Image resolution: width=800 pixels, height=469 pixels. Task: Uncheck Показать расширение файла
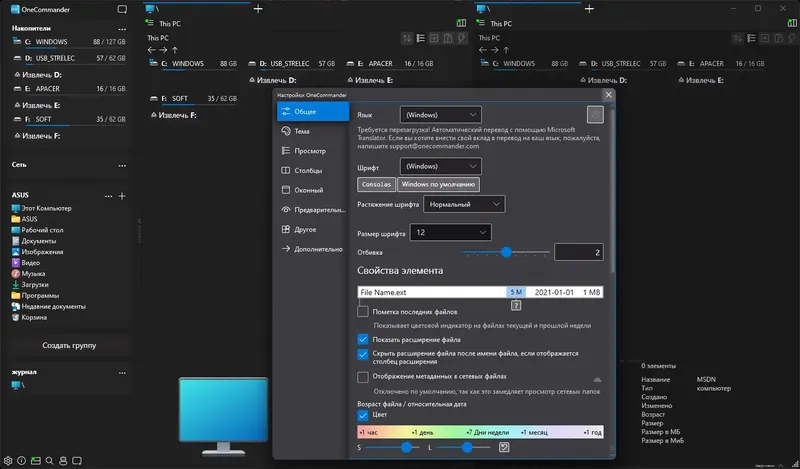pos(363,339)
